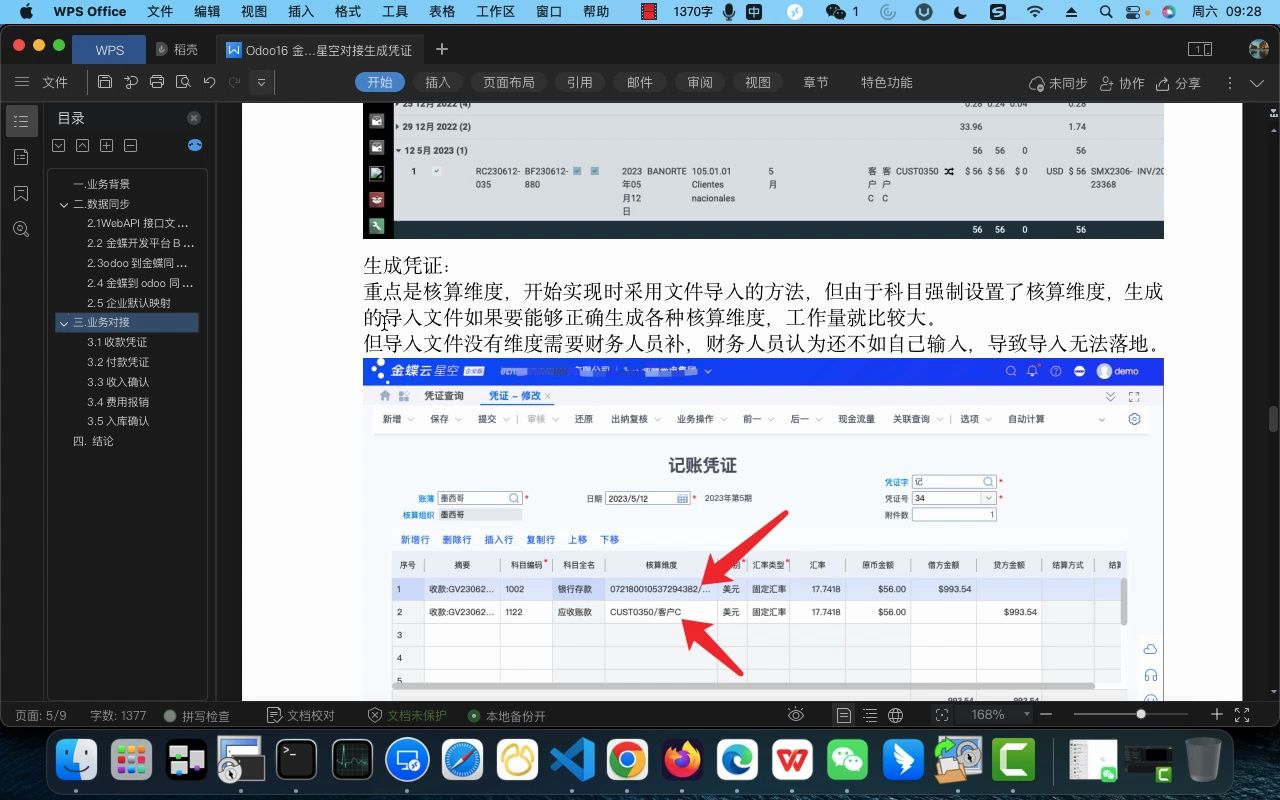The image size is (1280, 800).
Task: Click the export-to-PDF icon beside Save
Action: click(131, 83)
